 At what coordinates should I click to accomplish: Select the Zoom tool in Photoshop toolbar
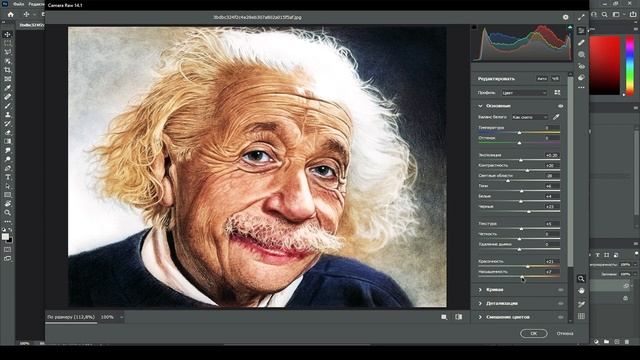point(7,213)
